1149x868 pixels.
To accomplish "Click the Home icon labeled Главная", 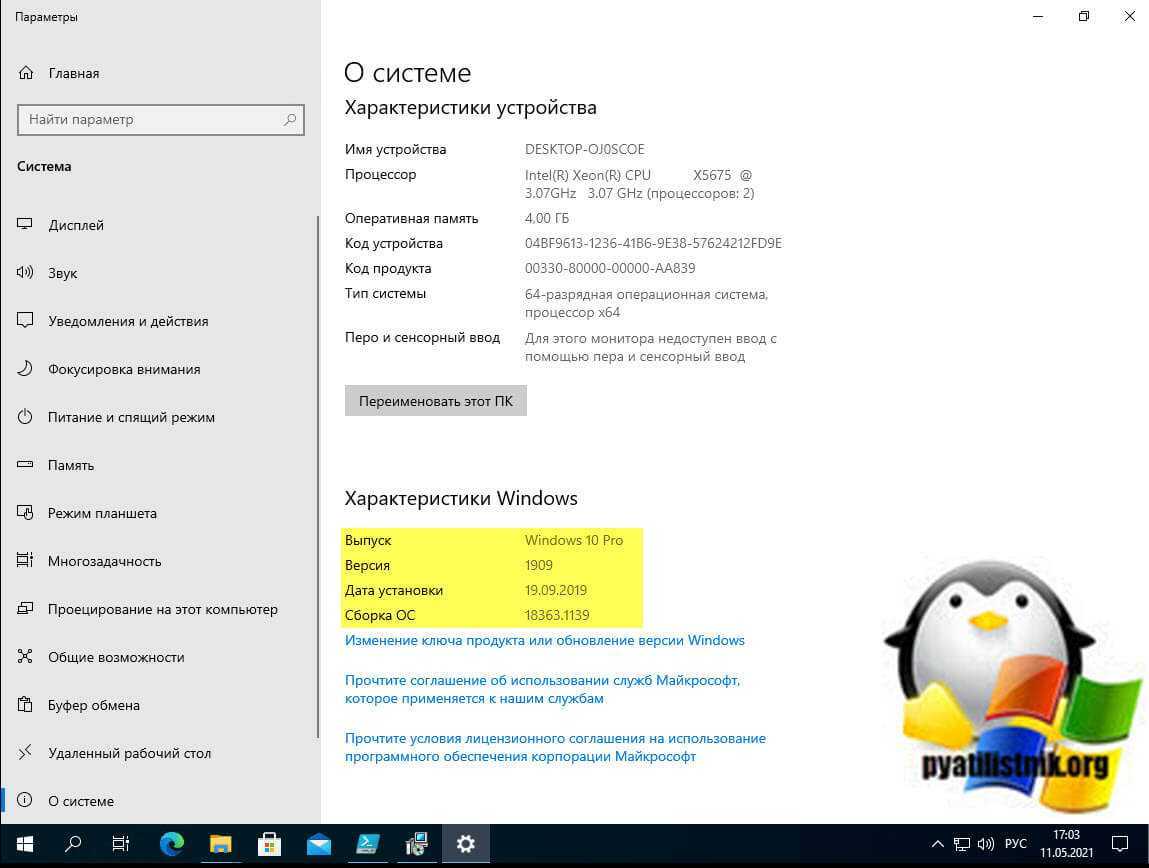I will coord(26,73).
